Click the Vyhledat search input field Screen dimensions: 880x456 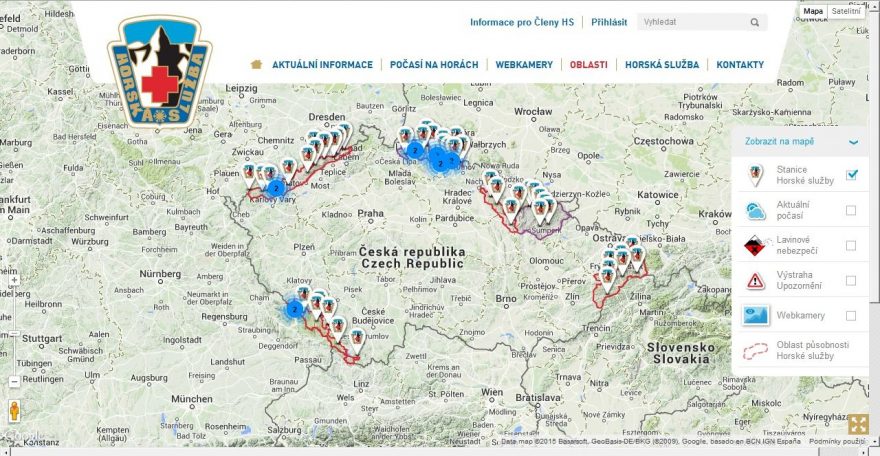pos(692,22)
